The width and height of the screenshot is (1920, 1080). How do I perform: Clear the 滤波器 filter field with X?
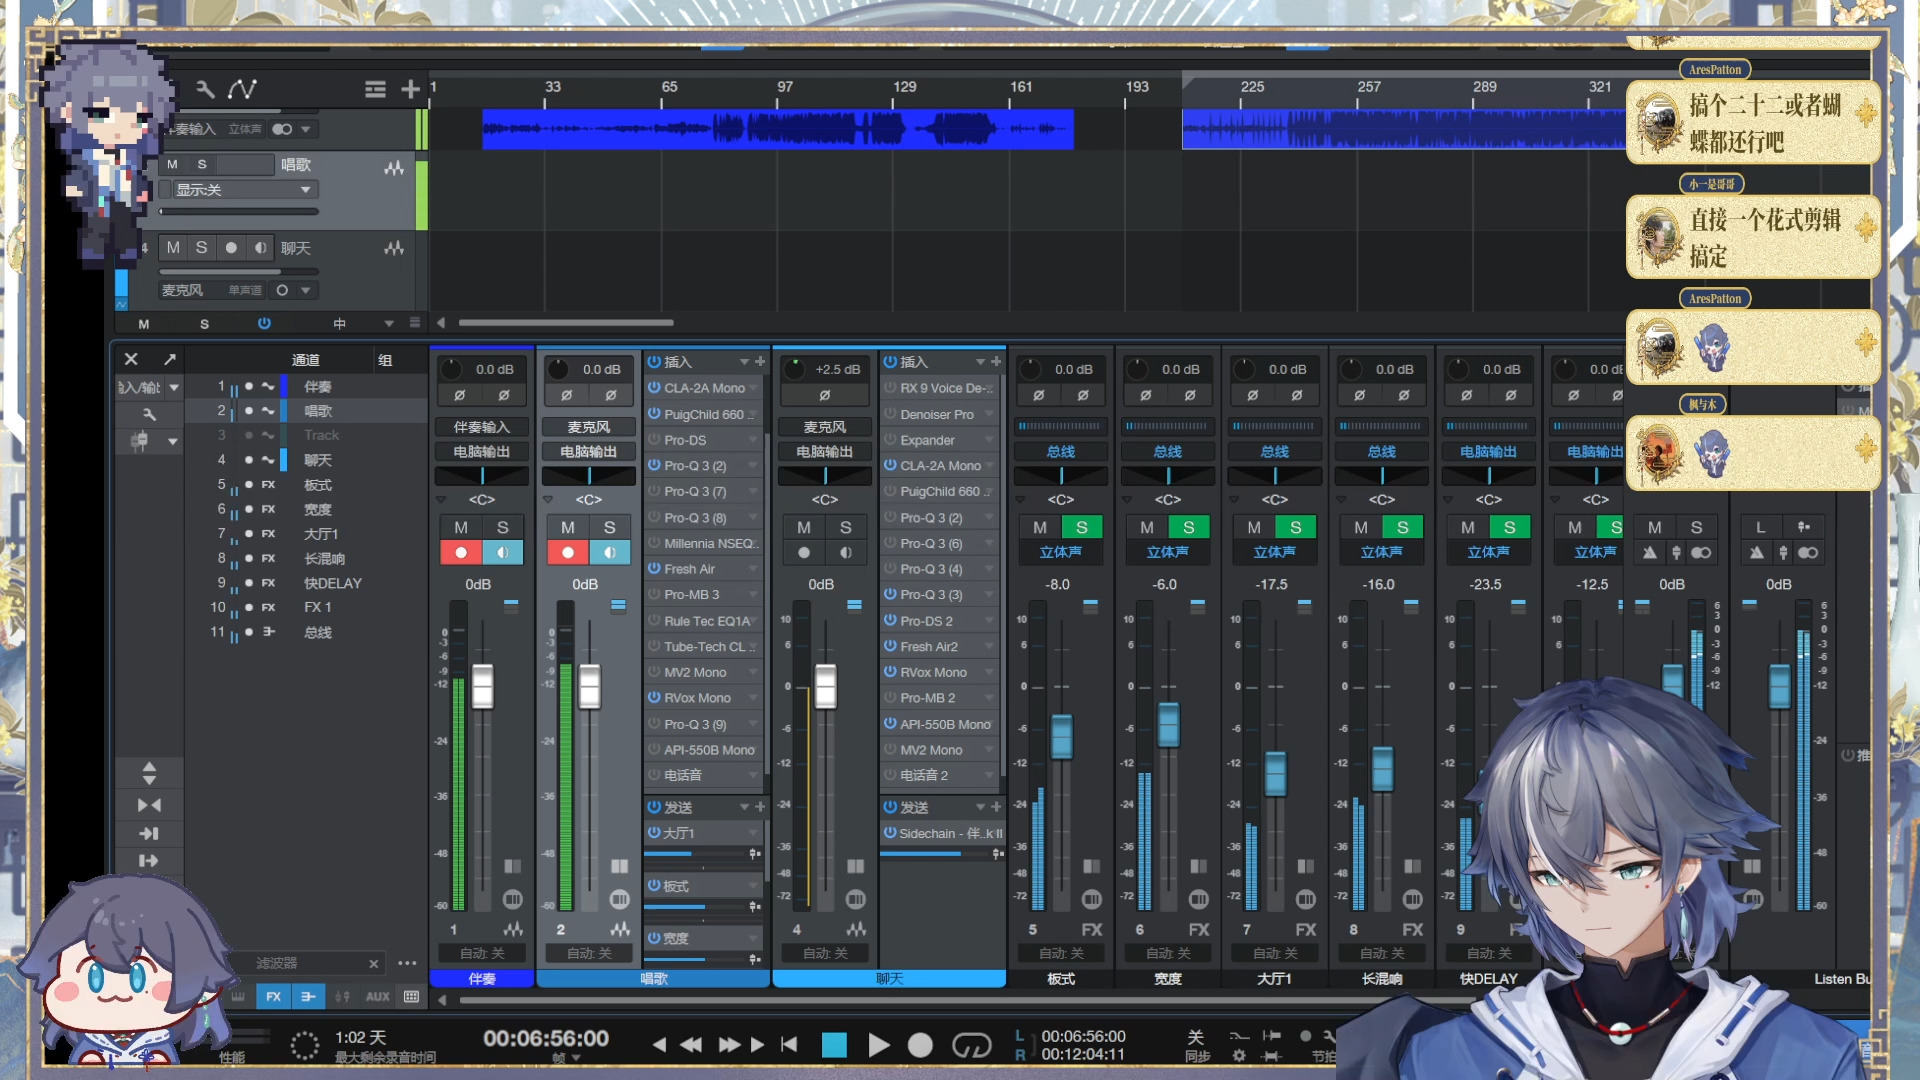(x=374, y=964)
